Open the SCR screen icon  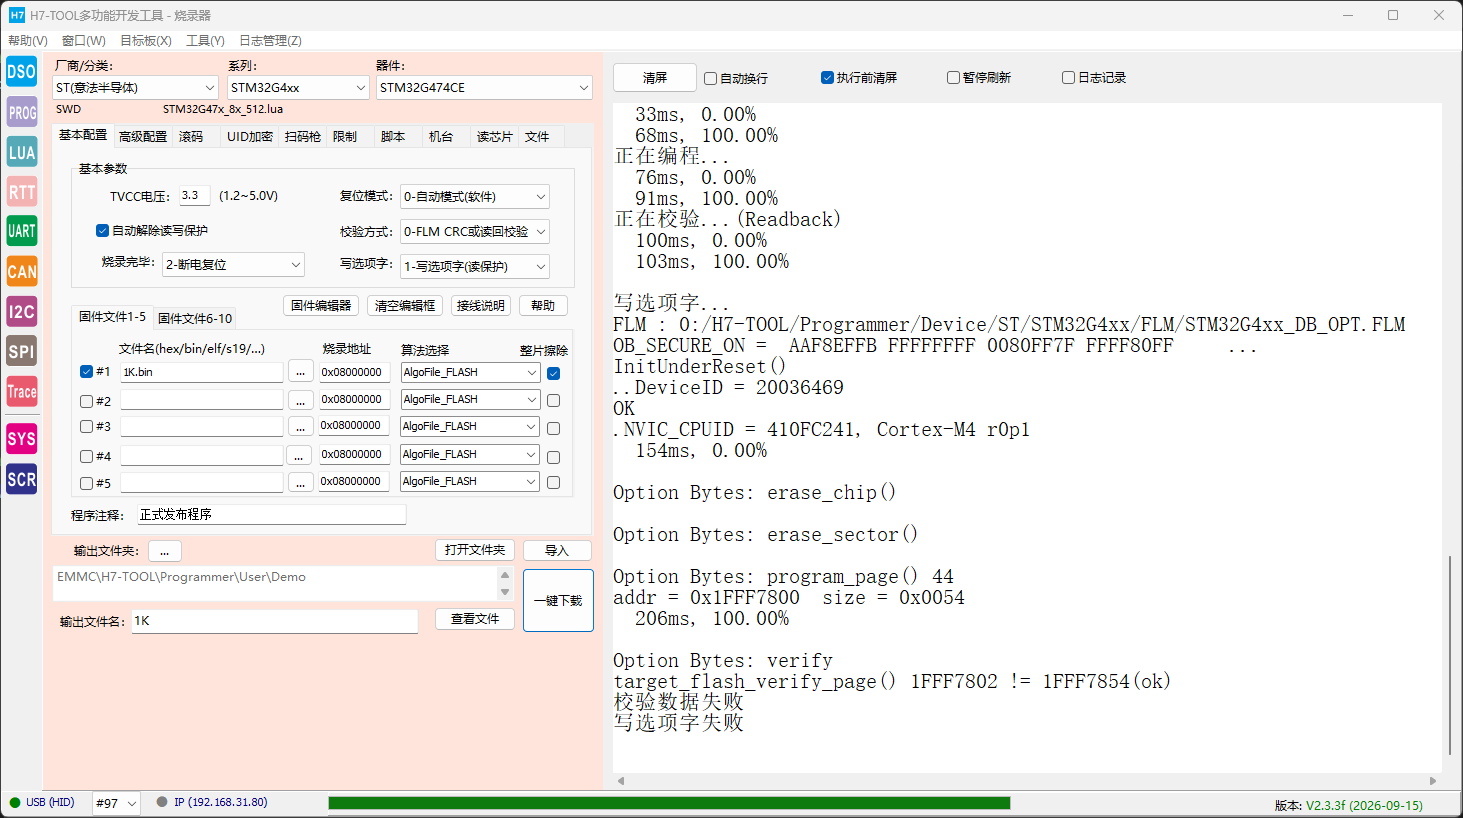pos(21,479)
